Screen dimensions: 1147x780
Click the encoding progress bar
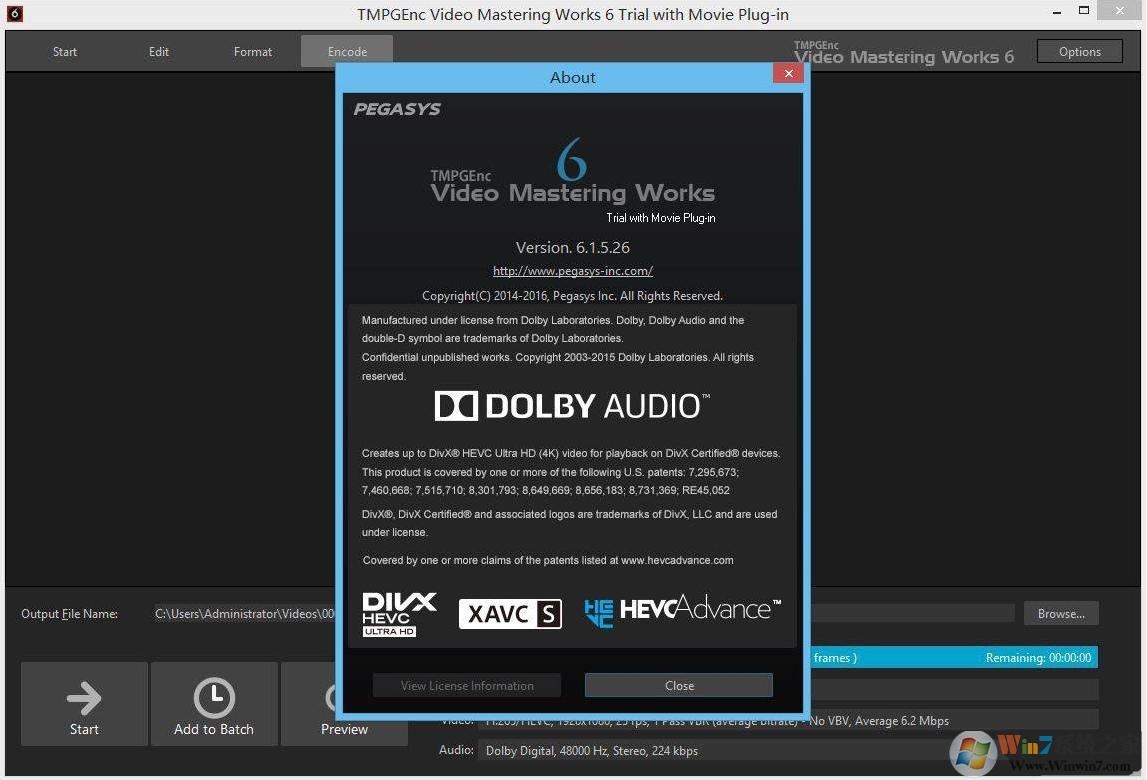coord(950,658)
